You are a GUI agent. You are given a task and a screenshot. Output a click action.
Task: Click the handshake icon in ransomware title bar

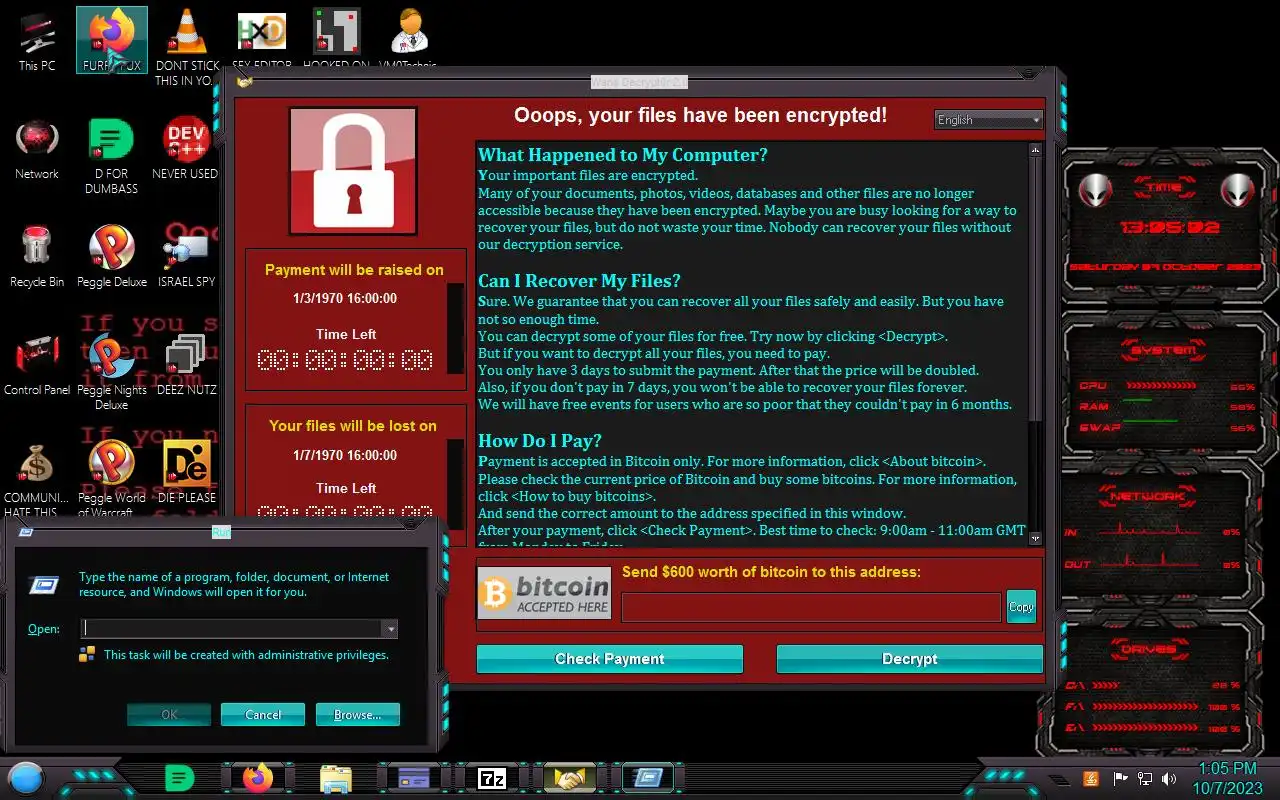(x=245, y=82)
